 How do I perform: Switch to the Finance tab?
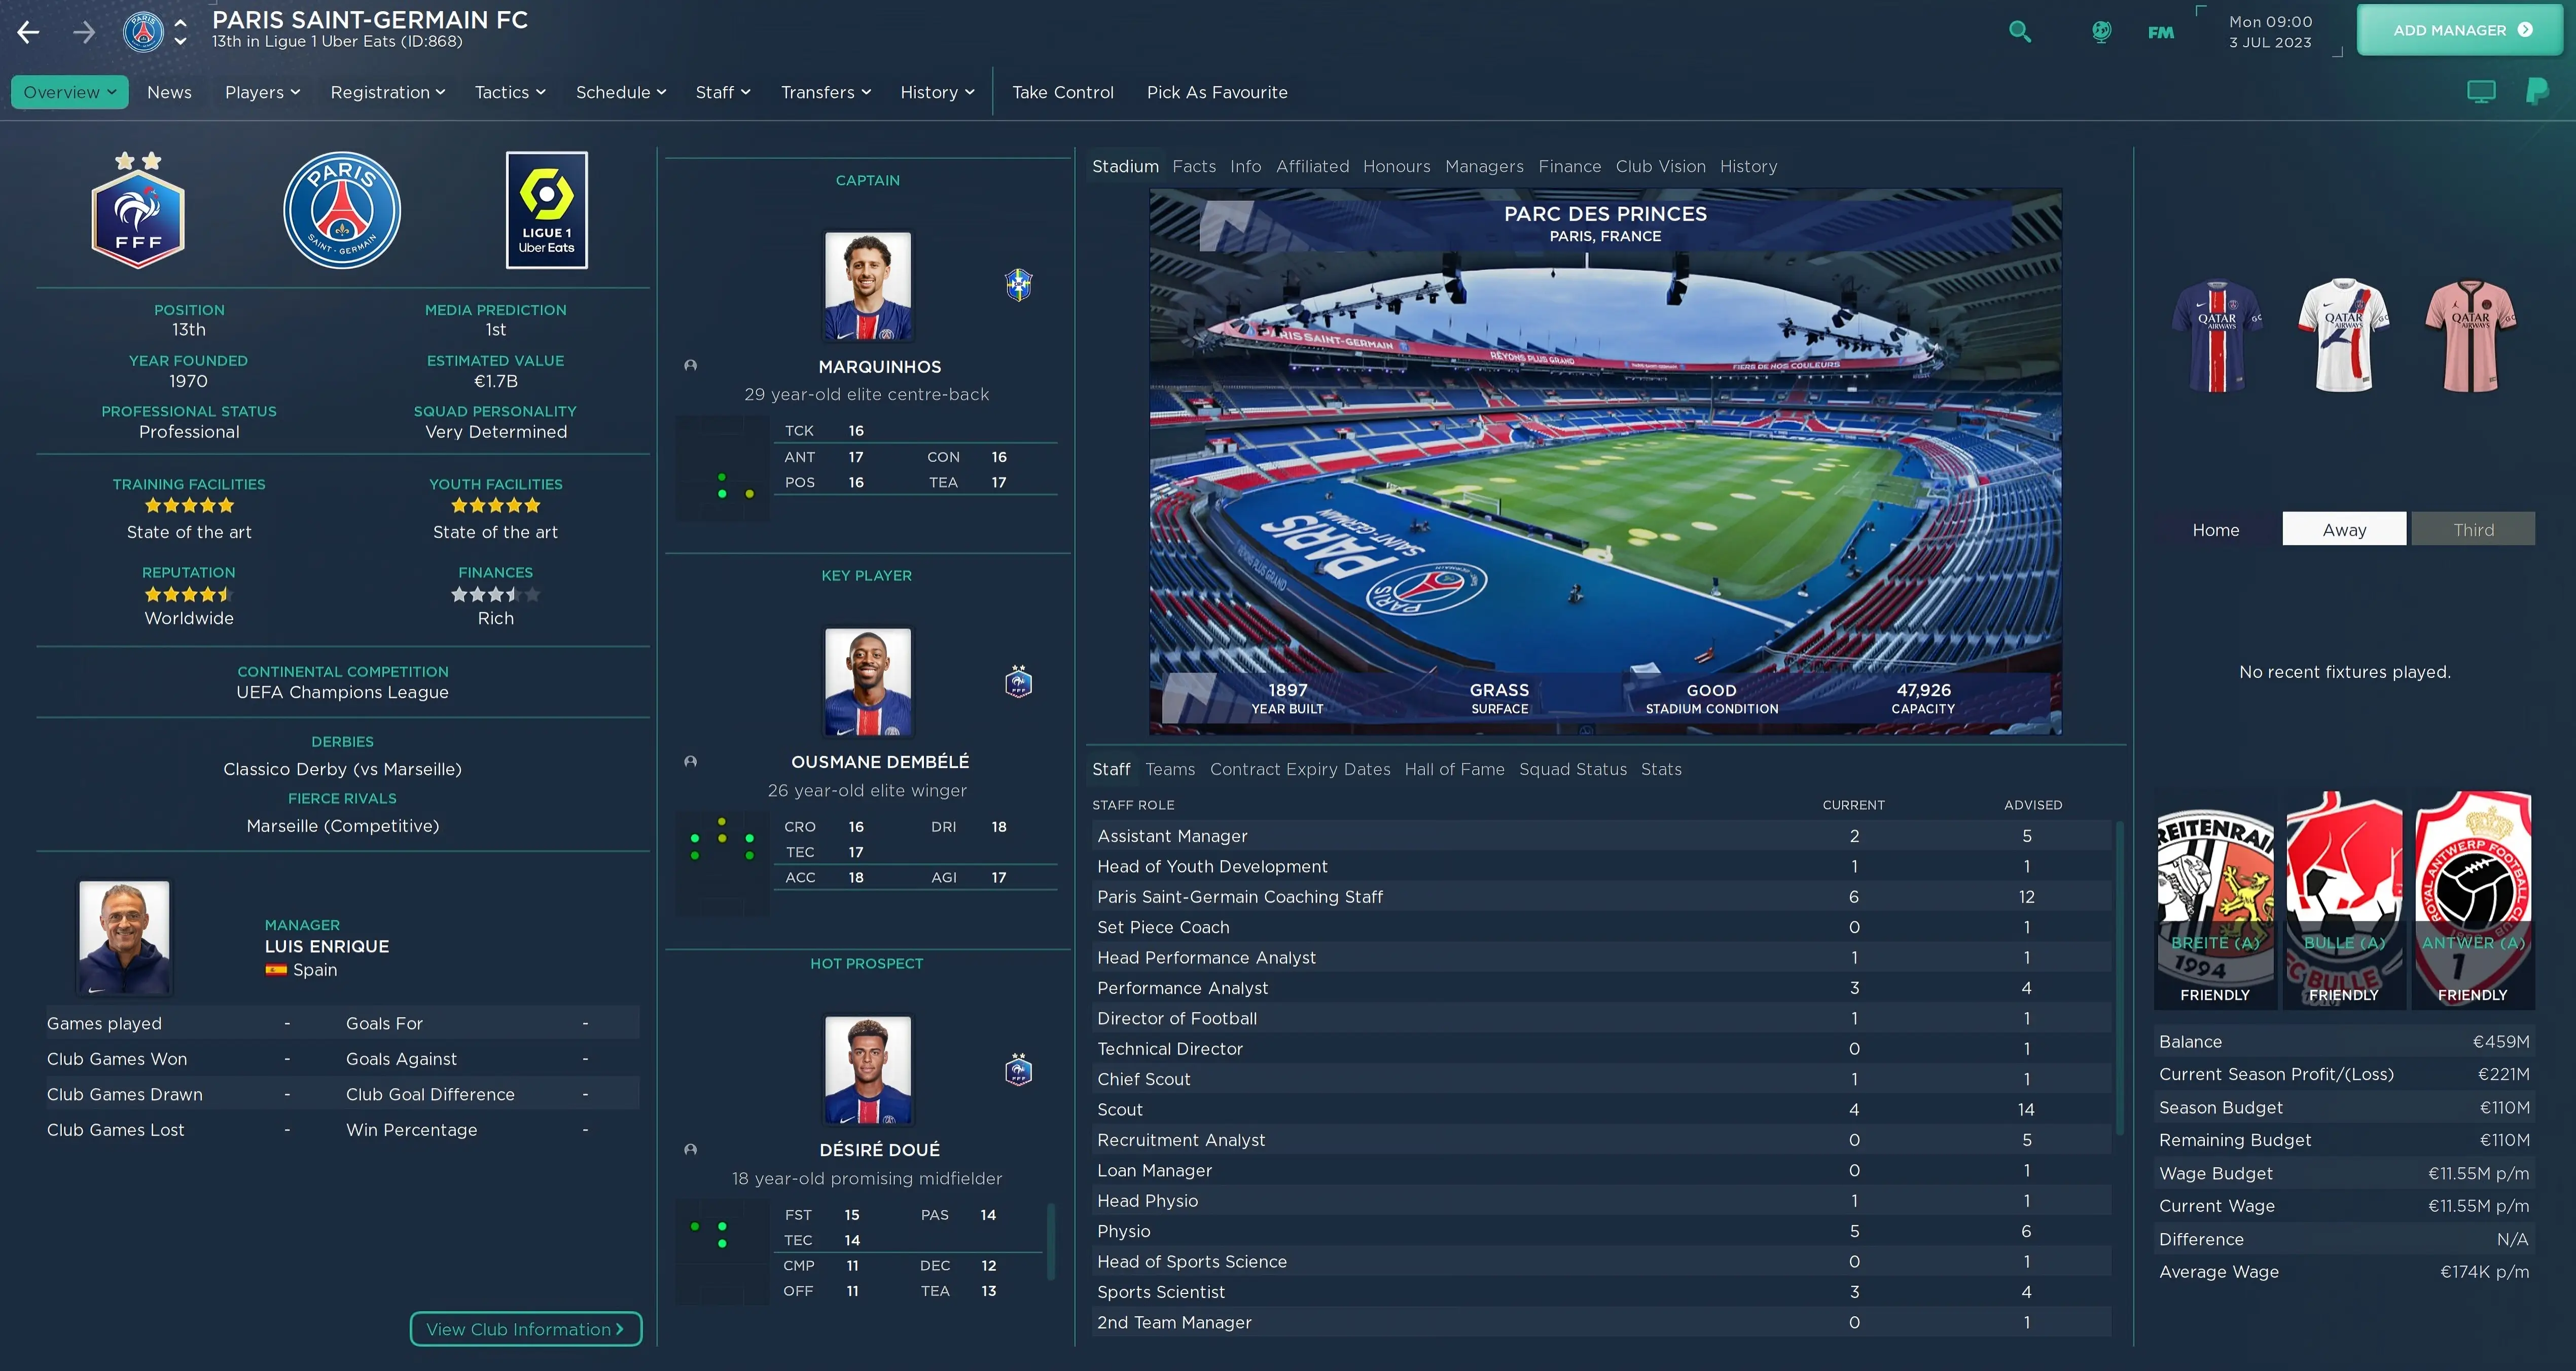click(1569, 166)
